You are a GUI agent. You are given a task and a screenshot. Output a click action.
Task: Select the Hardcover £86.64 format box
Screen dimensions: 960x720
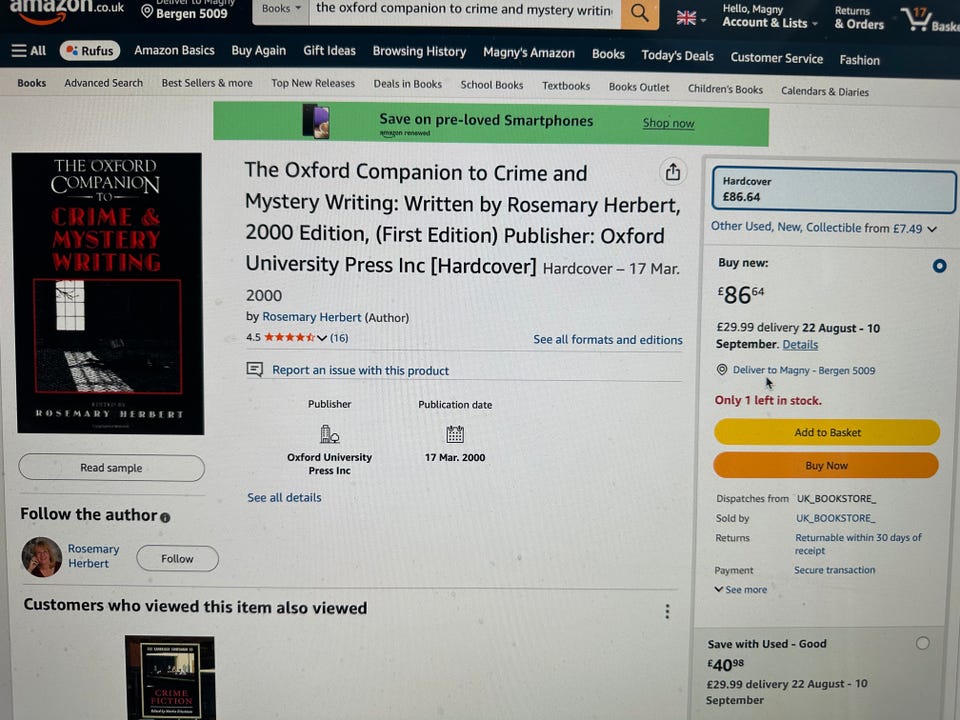pos(833,190)
